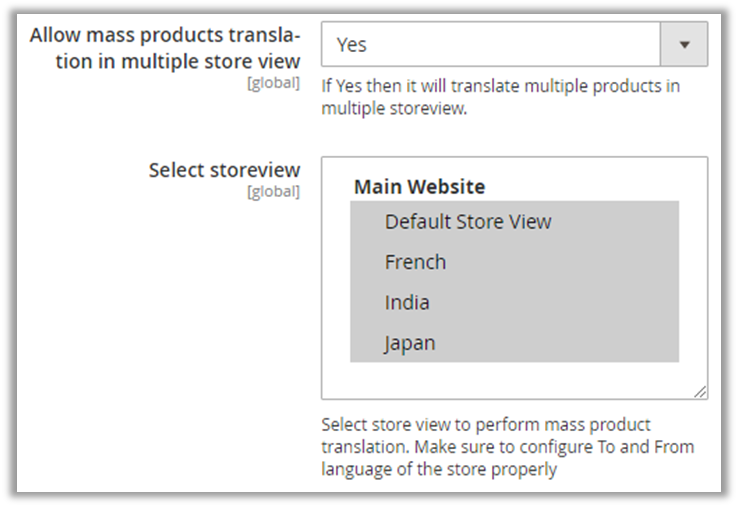The width and height of the screenshot is (739, 507).
Task: Click note 'Select store view to perform mass'
Action: tap(486, 425)
